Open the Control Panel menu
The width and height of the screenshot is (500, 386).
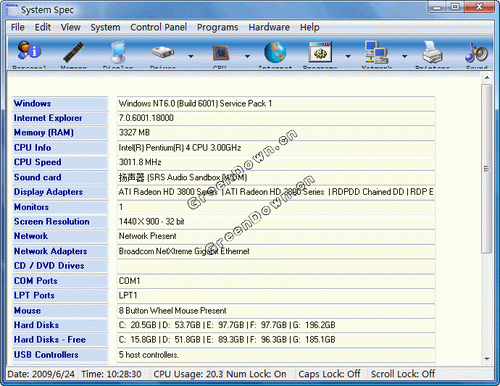pyautogui.click(x=159, y=27)
